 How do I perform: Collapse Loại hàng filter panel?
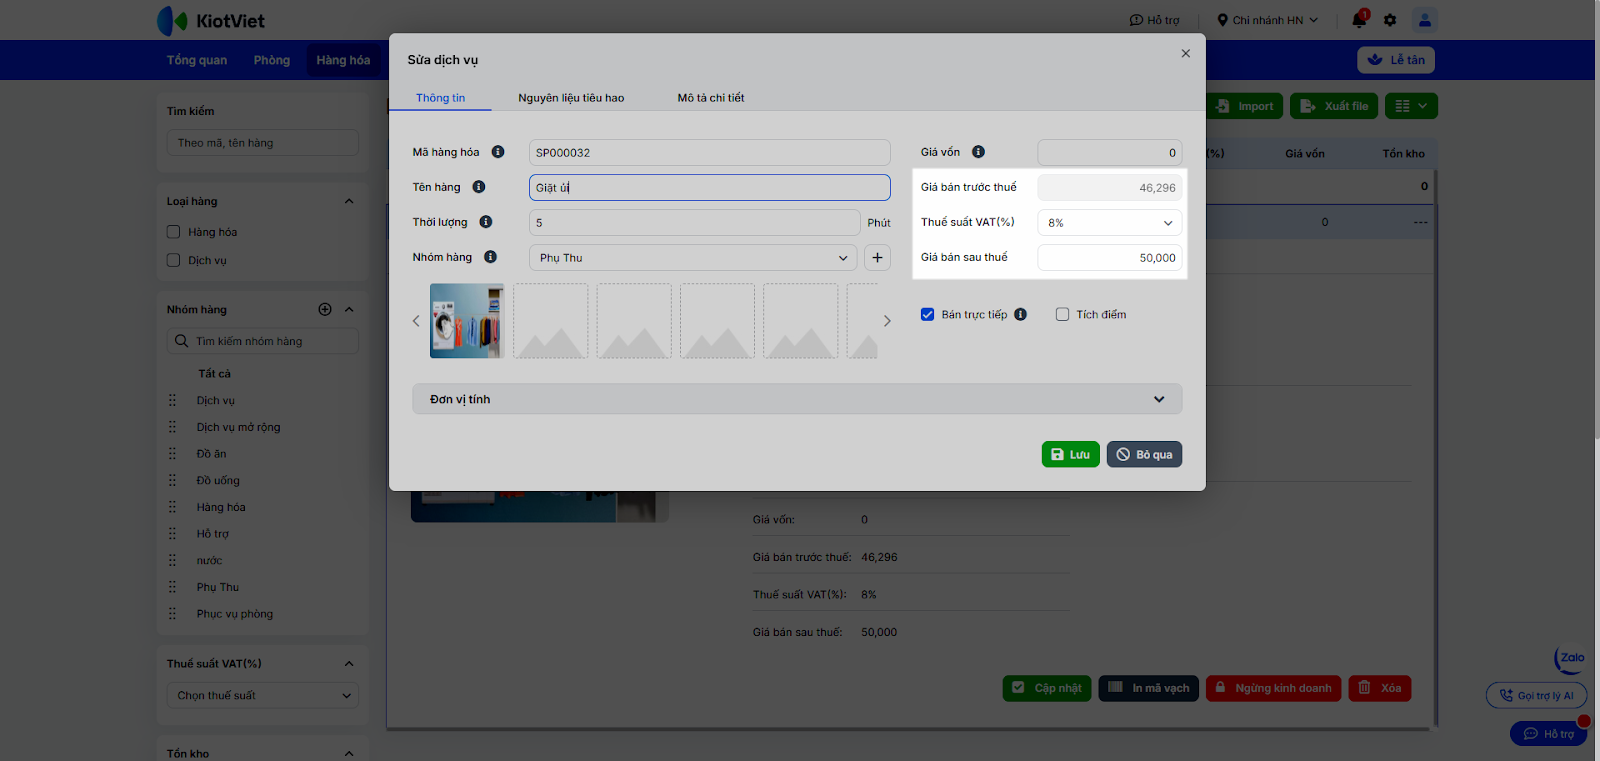coord(349,201)
